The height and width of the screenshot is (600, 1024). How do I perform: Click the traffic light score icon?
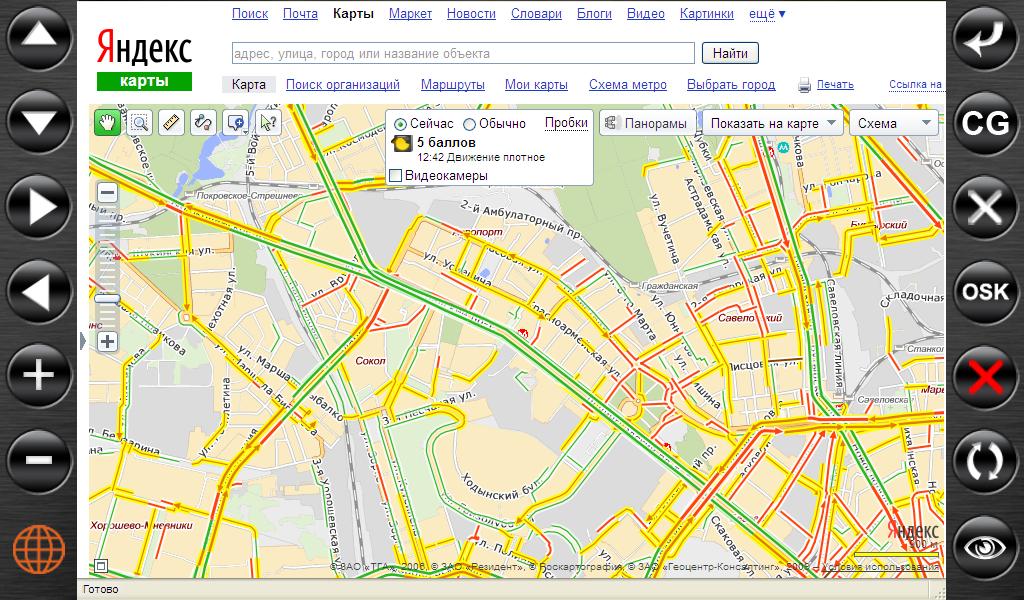tap(402, 144)
